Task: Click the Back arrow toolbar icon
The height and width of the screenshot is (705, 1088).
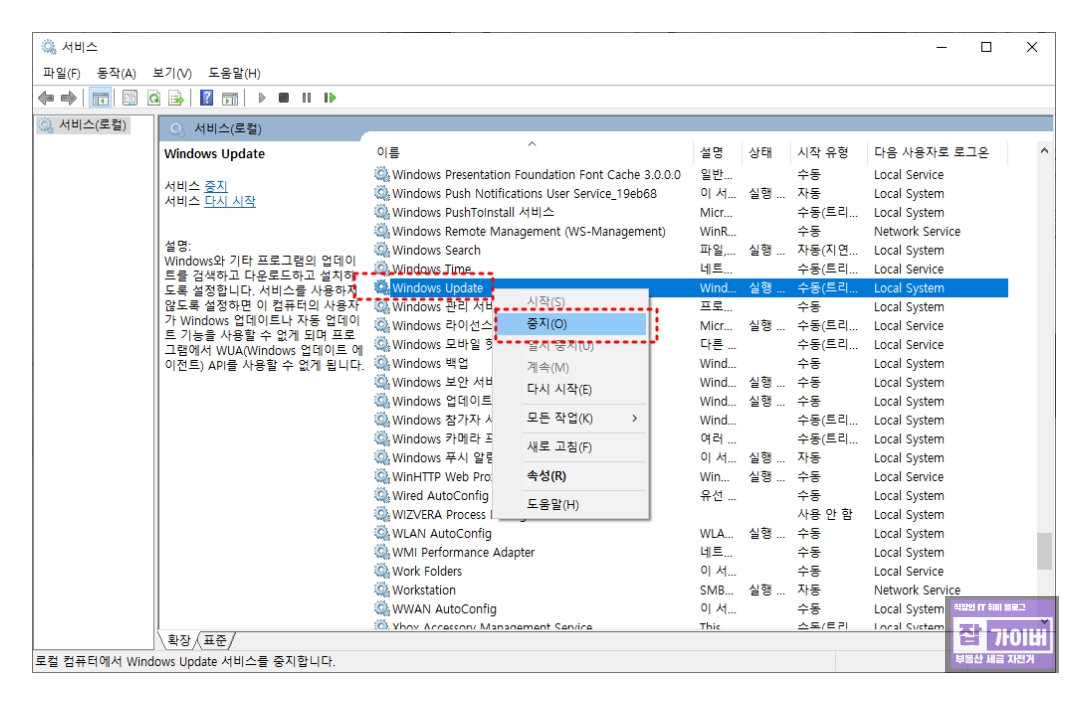Action: click(x=46, y=98)
